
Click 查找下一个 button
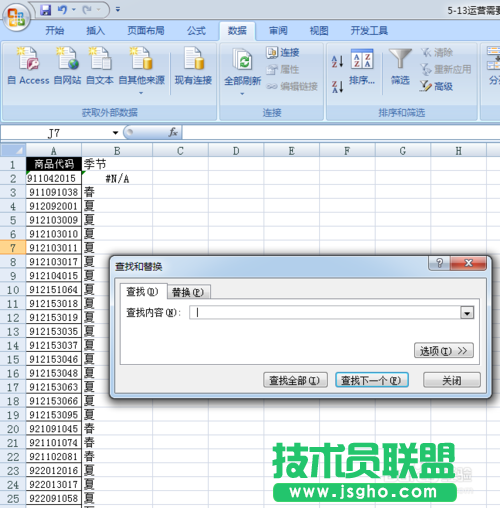[372, 380]
